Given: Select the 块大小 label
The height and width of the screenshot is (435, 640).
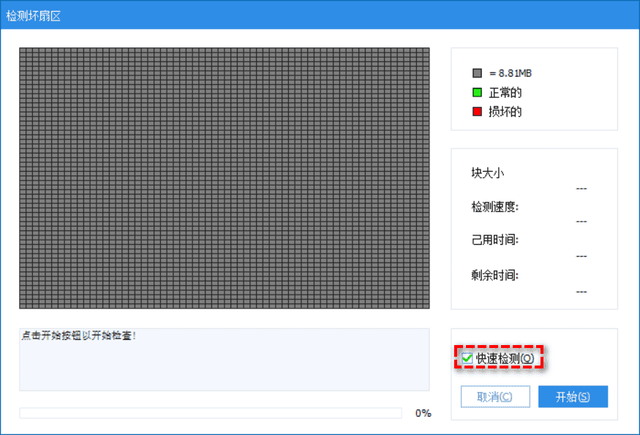Looking at the screenshot, I should (487, 173).
